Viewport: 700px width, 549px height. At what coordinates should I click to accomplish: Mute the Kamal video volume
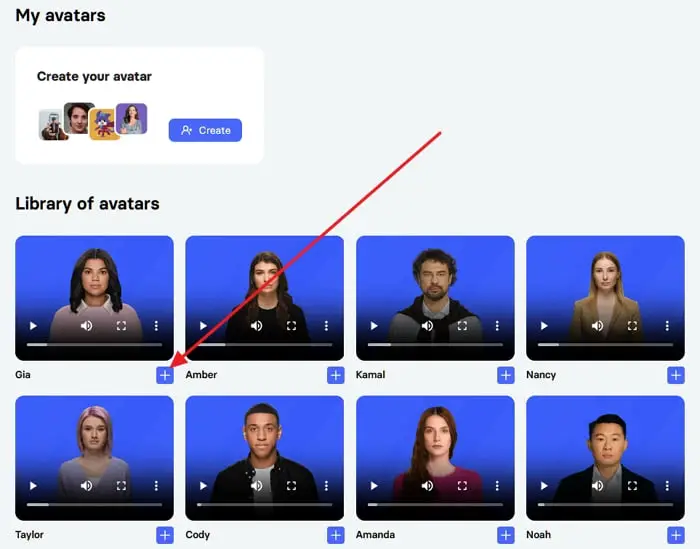tap(427, 326)
